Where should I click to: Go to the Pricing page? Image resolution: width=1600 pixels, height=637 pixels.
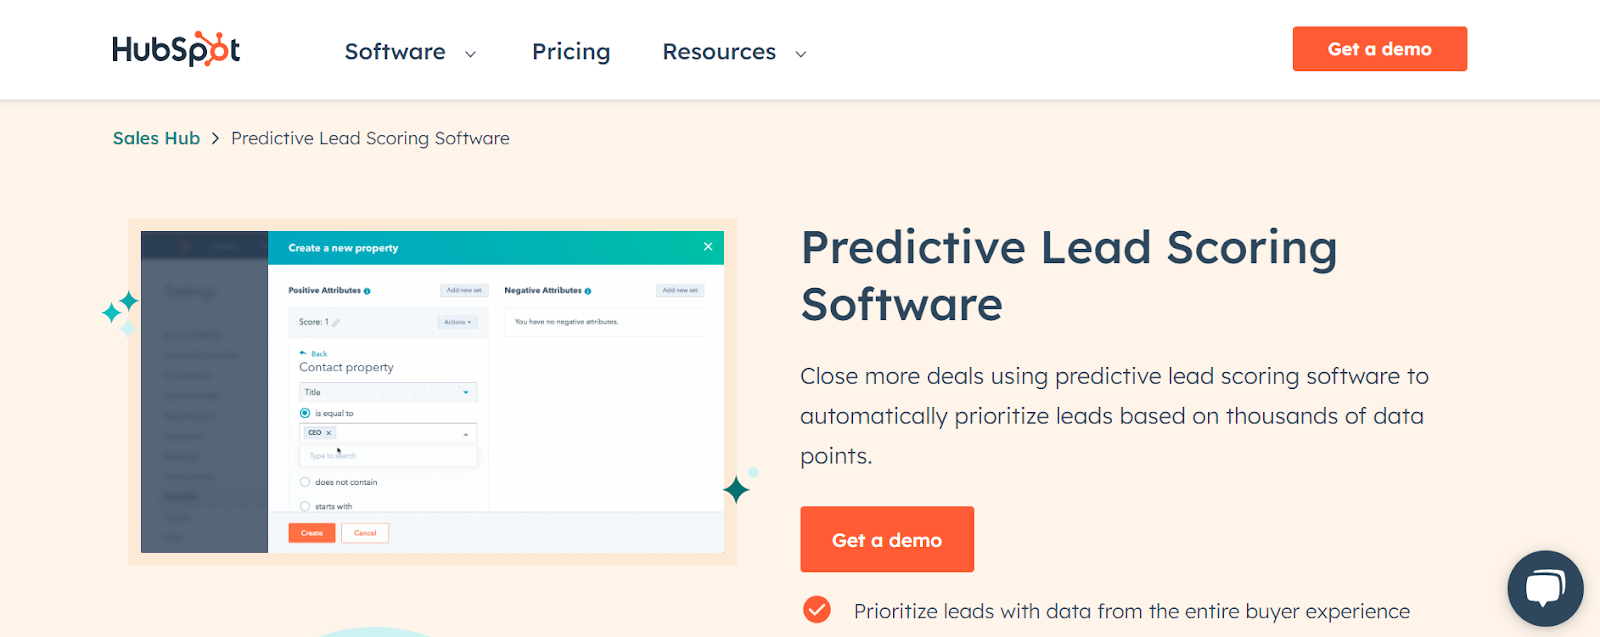tap(571, 52)
